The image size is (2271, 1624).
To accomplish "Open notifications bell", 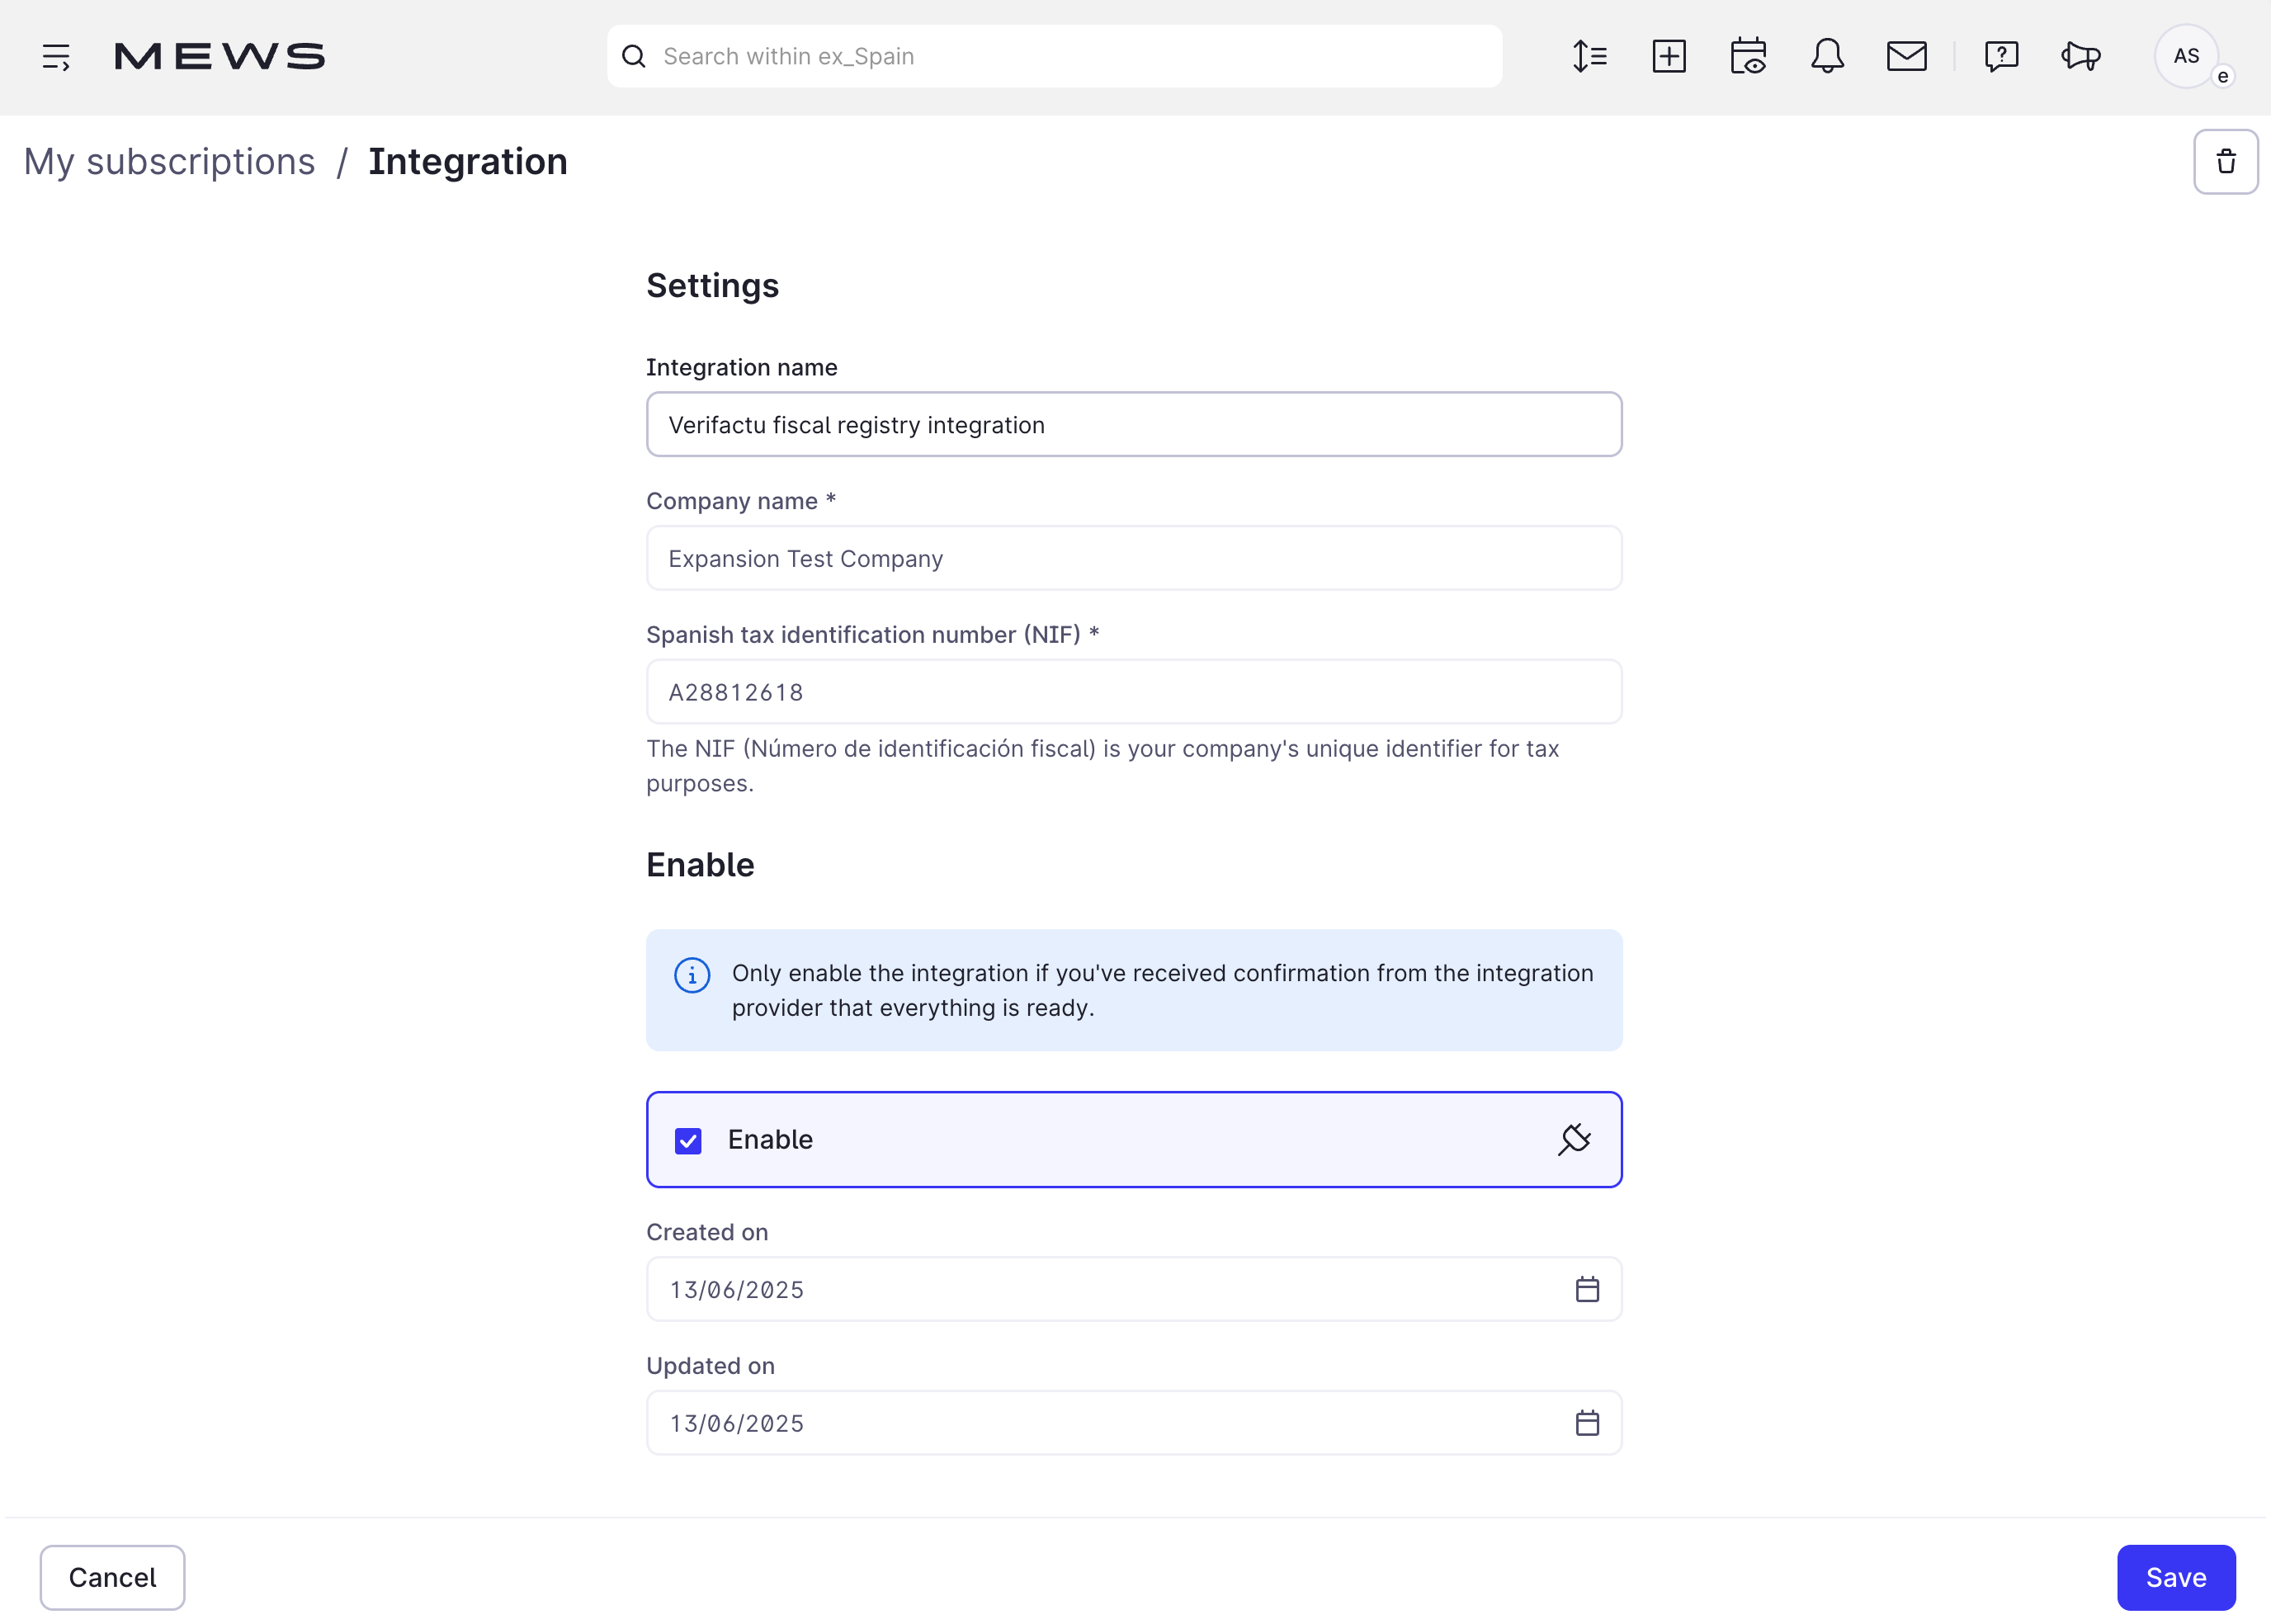I will pyautogui.click(x=1827, y=56).
